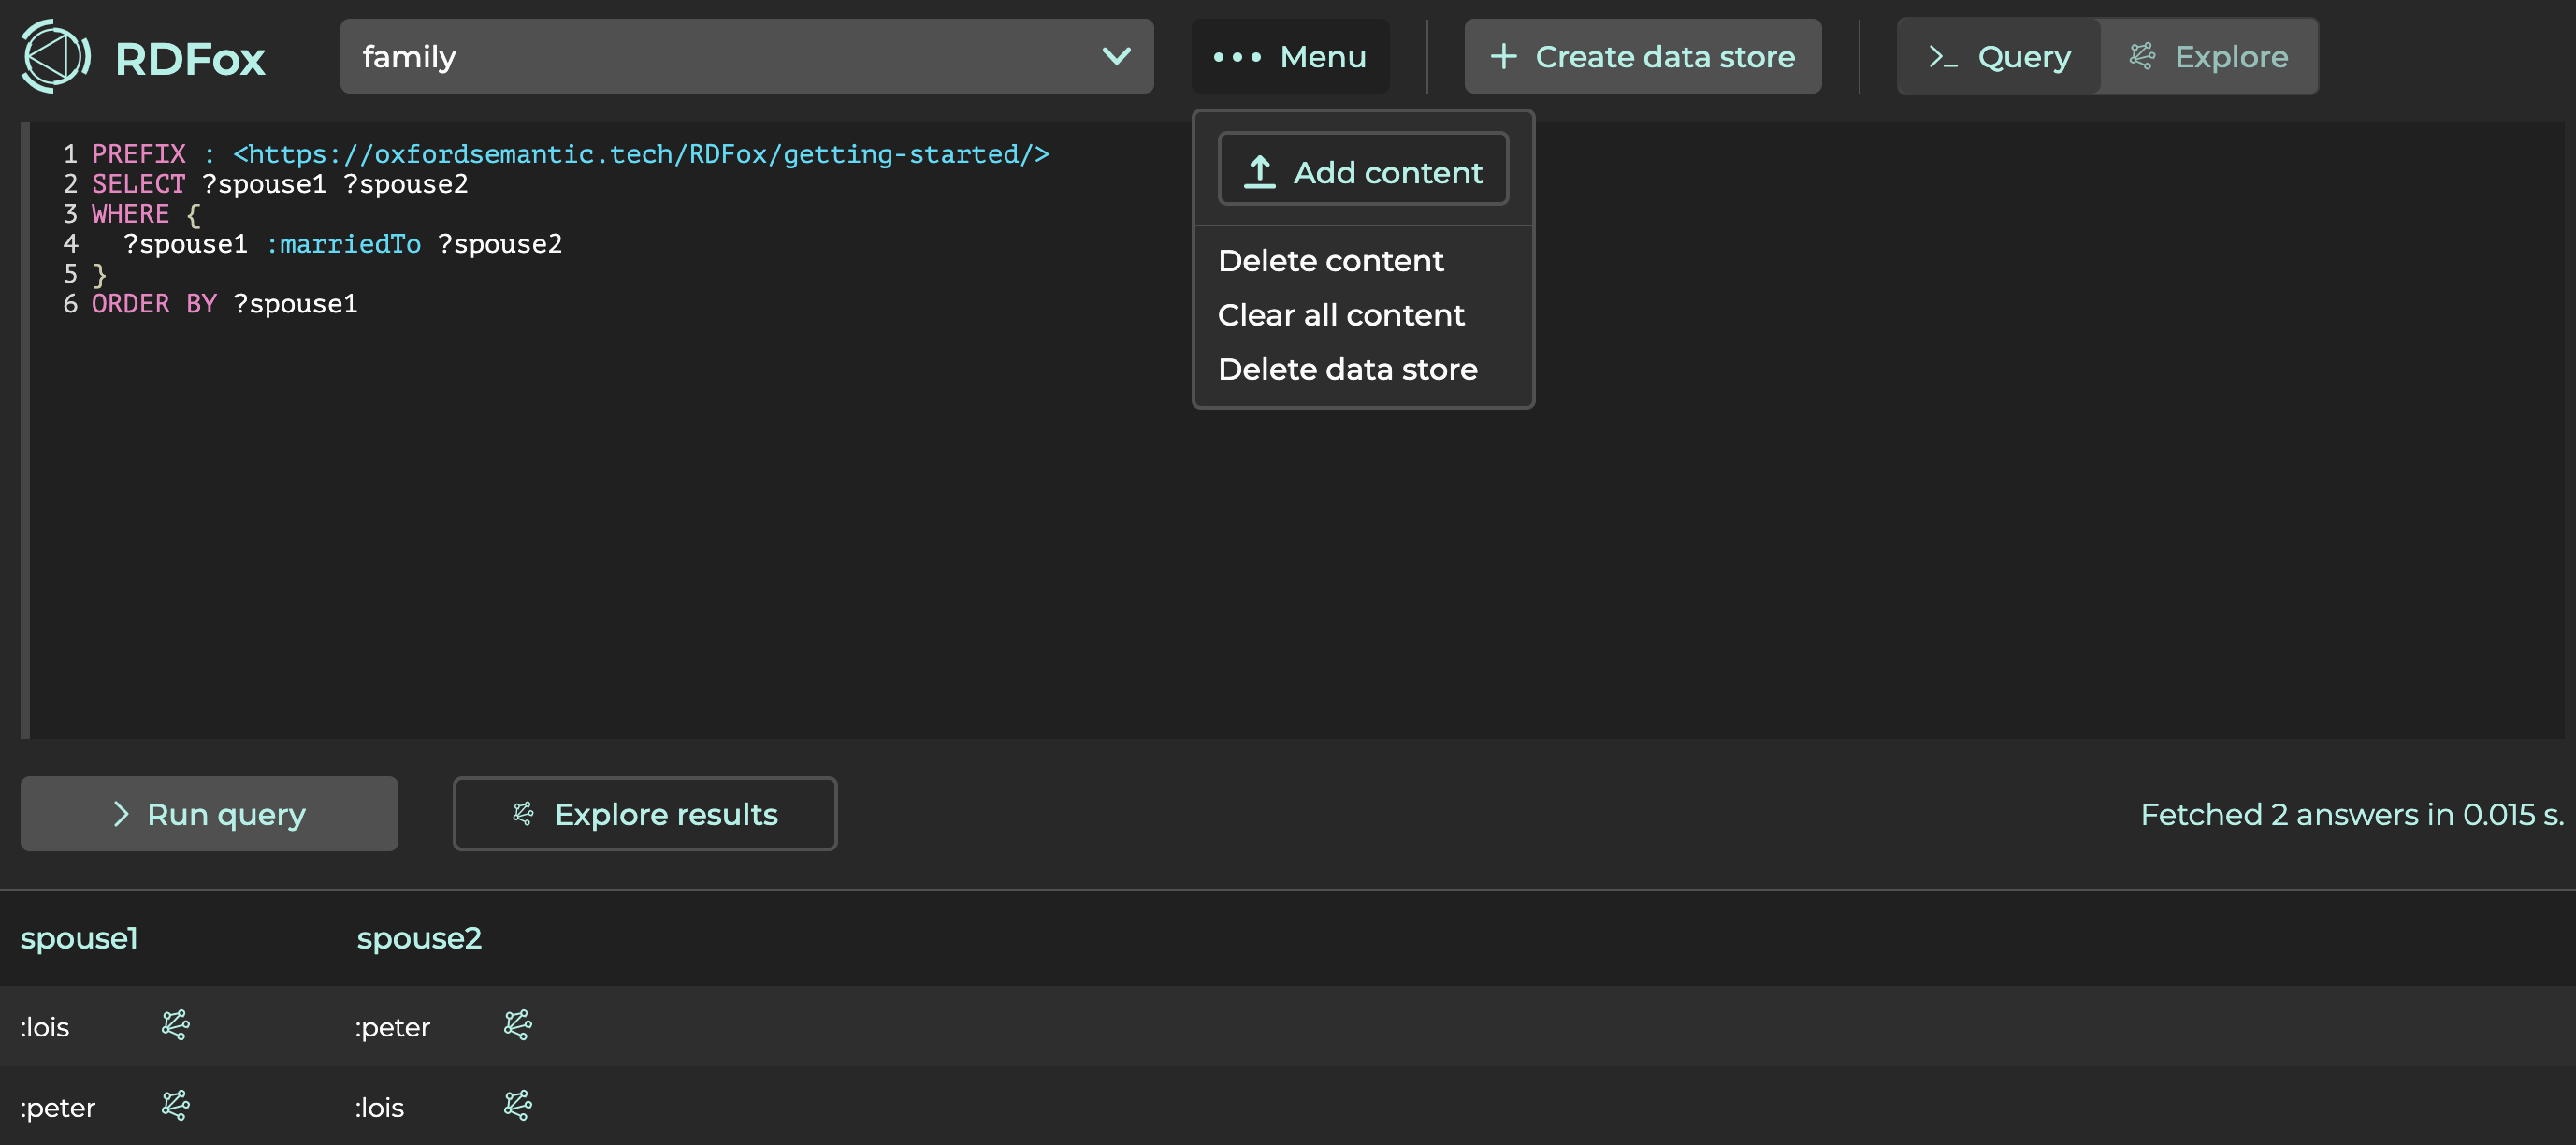Click the spouse2 column header
2576x1145 pixels.
pyautogui.click(x=419, y=938)
